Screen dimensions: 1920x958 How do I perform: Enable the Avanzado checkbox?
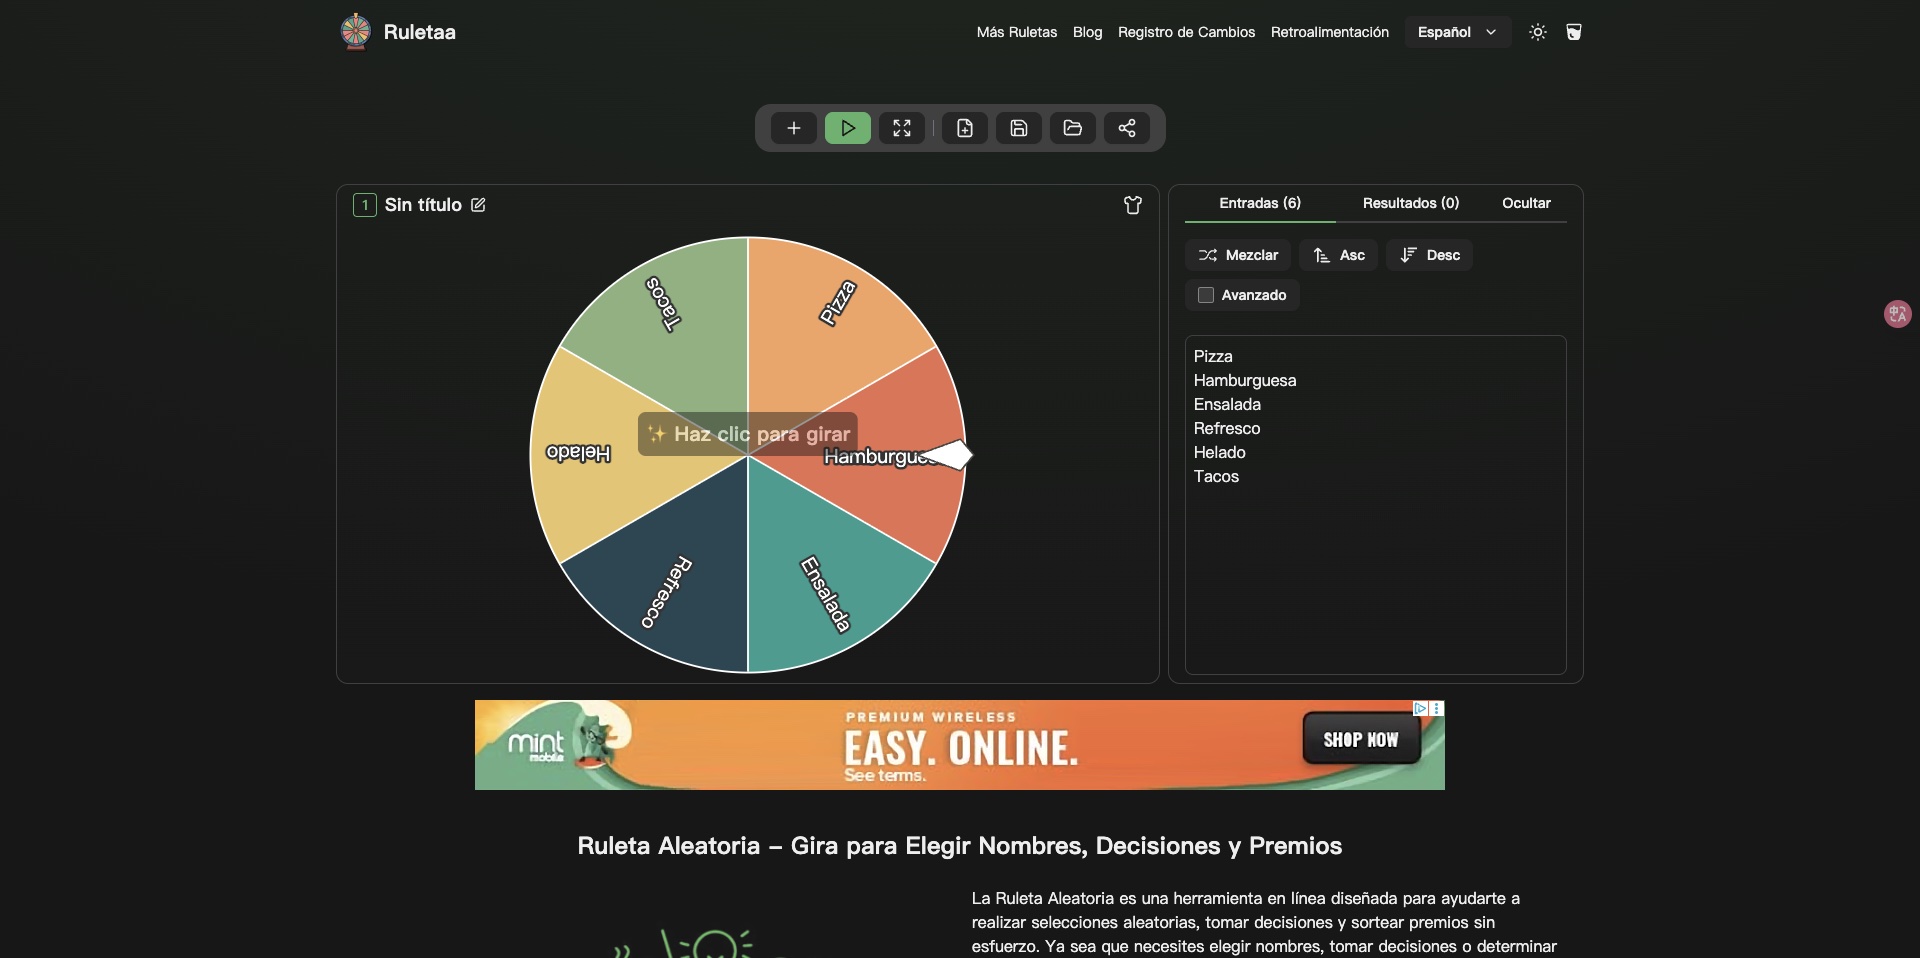pyautogui.click(x=1206, y=295)
